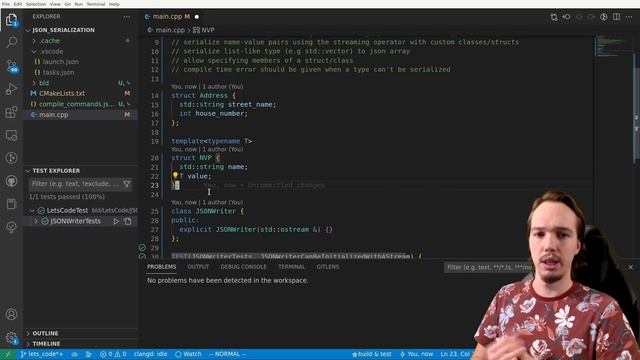Select main.cpp in the explorer tree
640x360 pixels.
[x=80, y=115]
